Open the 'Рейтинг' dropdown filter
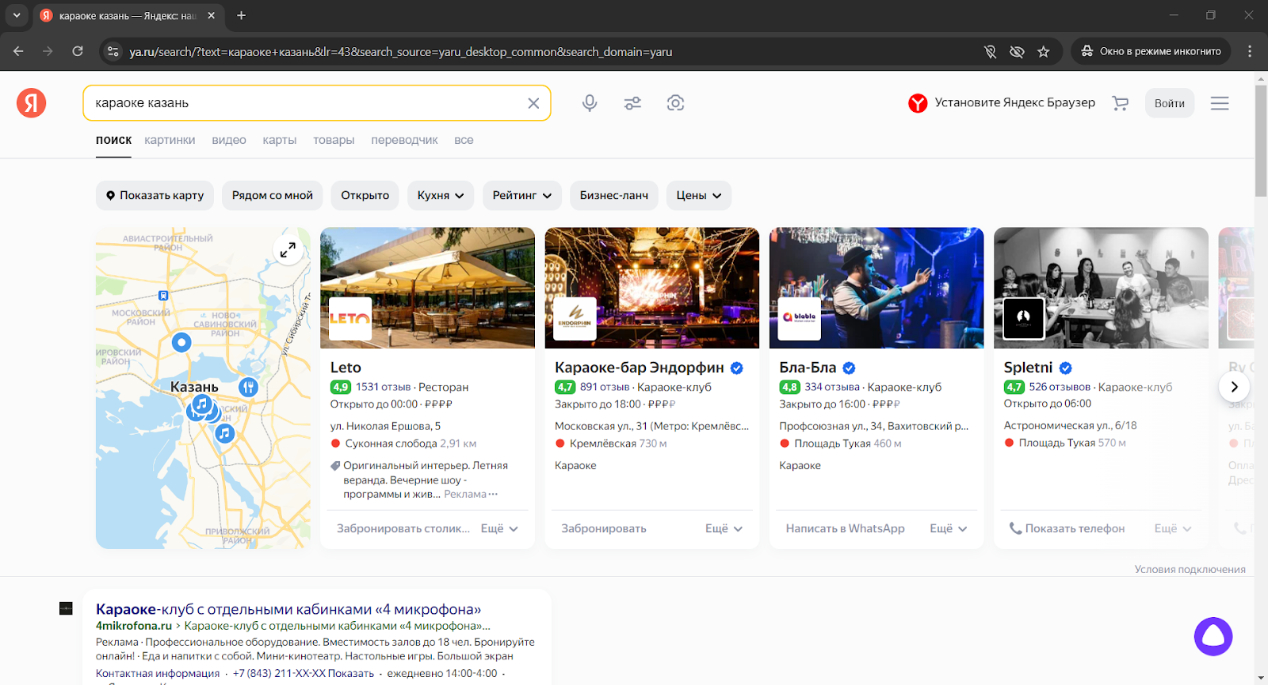This screenshot has width=1268, height=685. [x=522, y=195]
